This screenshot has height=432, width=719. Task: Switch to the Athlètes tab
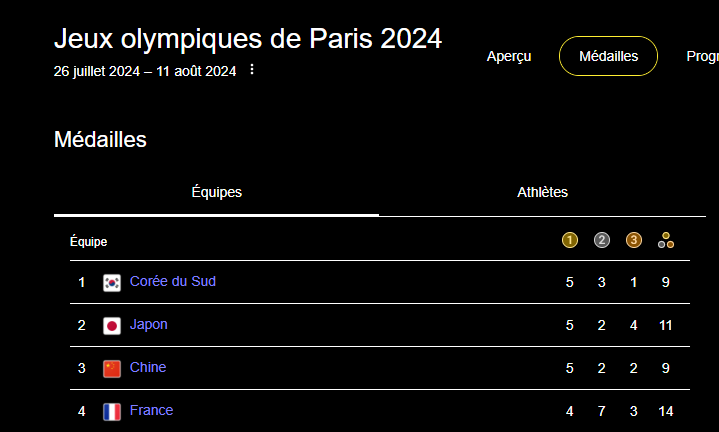[542, 192]
